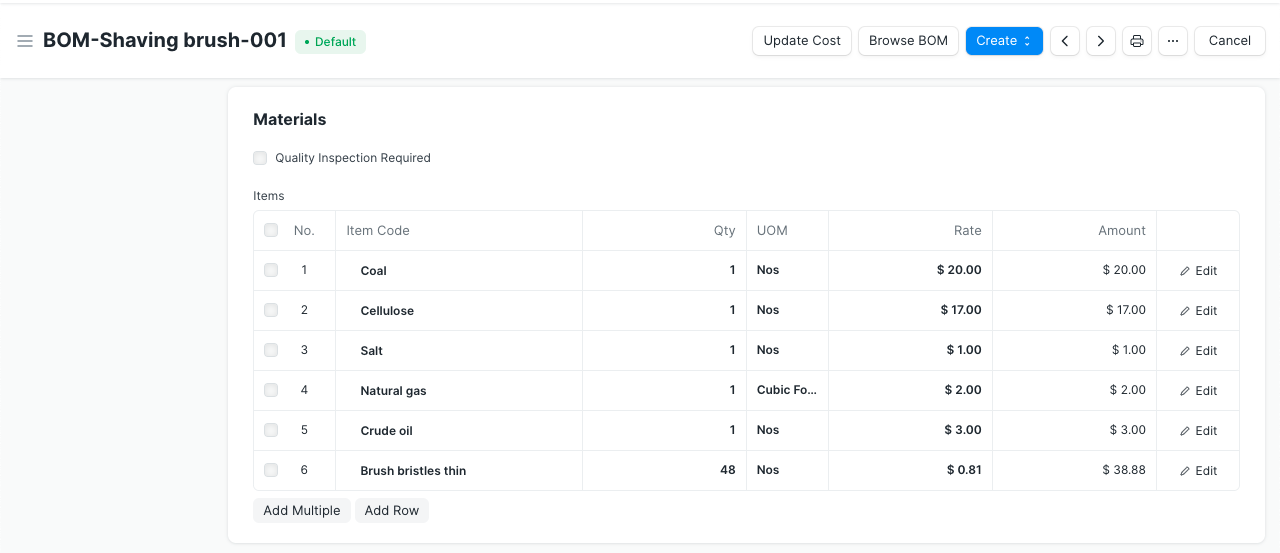Image resolution: width=1280 pixels, height=553 pixels.
Task: Check the Crude oil row checkbox
Action: pyautogui.click(x=271, y=431)
